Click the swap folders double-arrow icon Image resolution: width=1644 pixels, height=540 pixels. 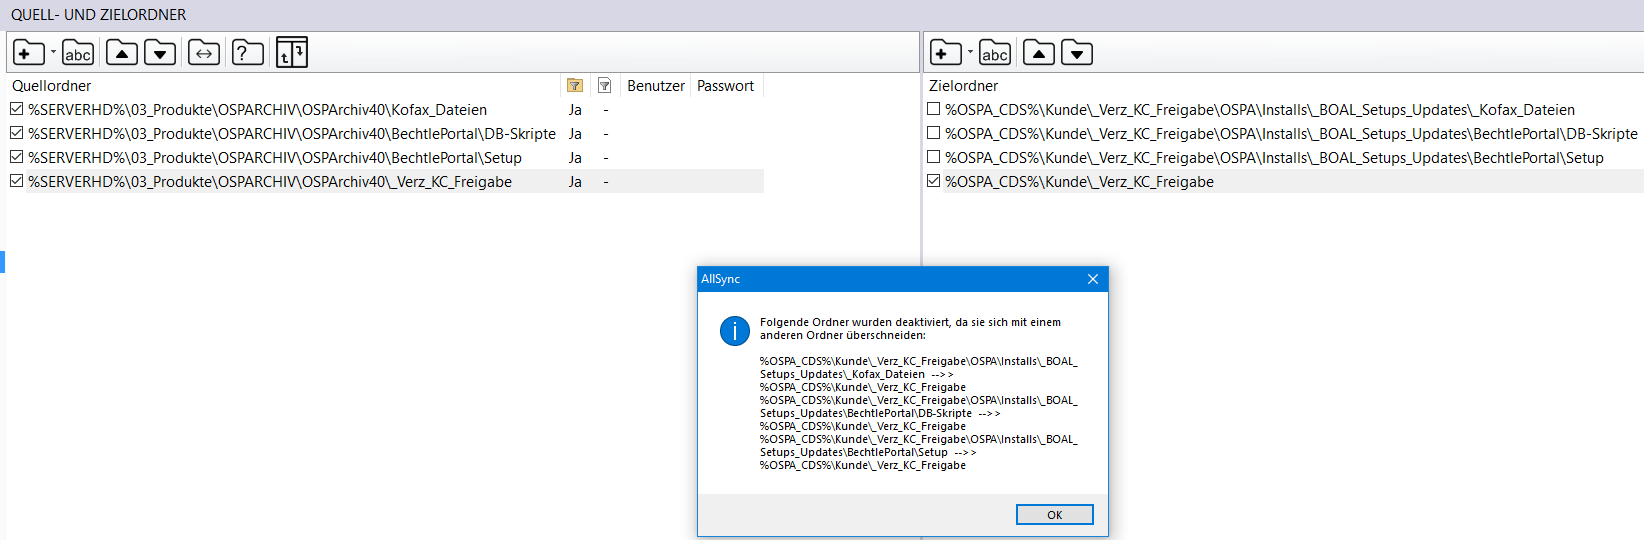[x=204, y=53]
